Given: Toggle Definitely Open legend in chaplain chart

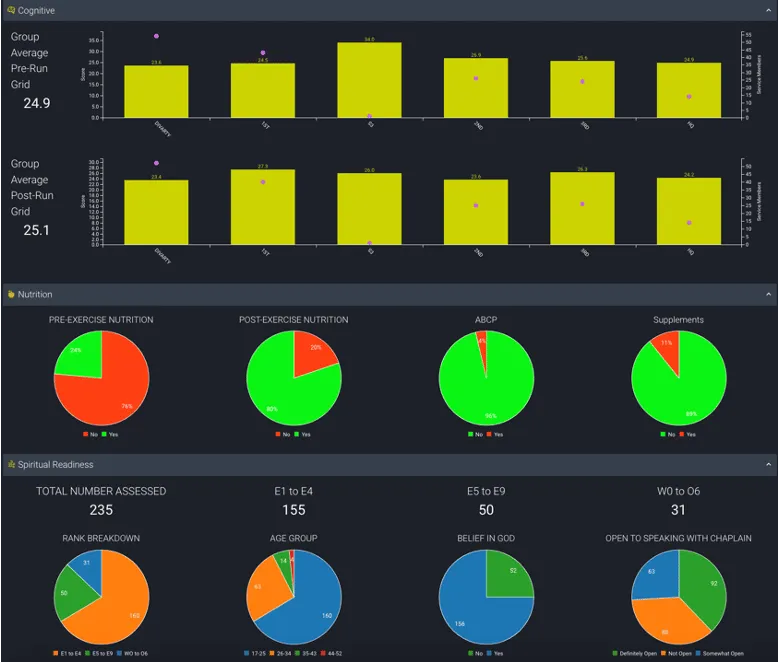Looking at the screenshot, I should click(635, 653).
